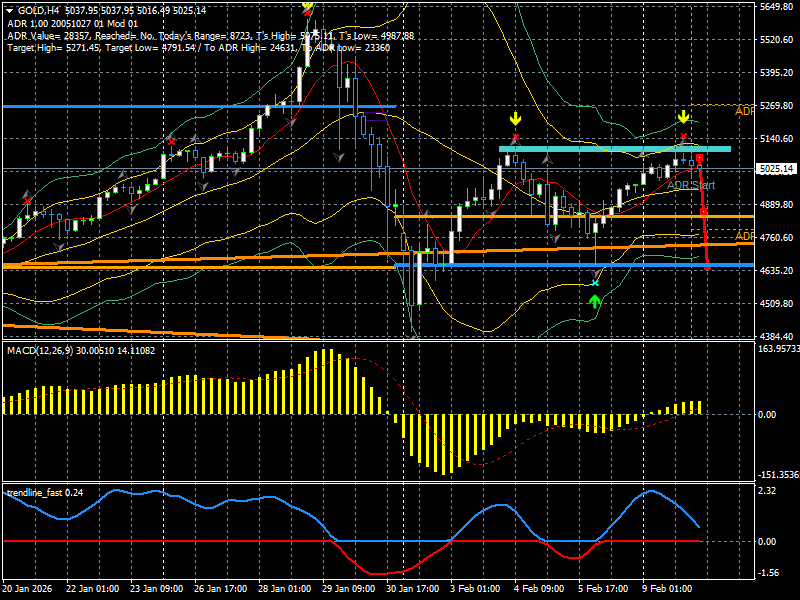The height and width of the screenshot is (600, 800).
Task: Click the 5649.80 price scale label
Action: click(x=777, y=7)
